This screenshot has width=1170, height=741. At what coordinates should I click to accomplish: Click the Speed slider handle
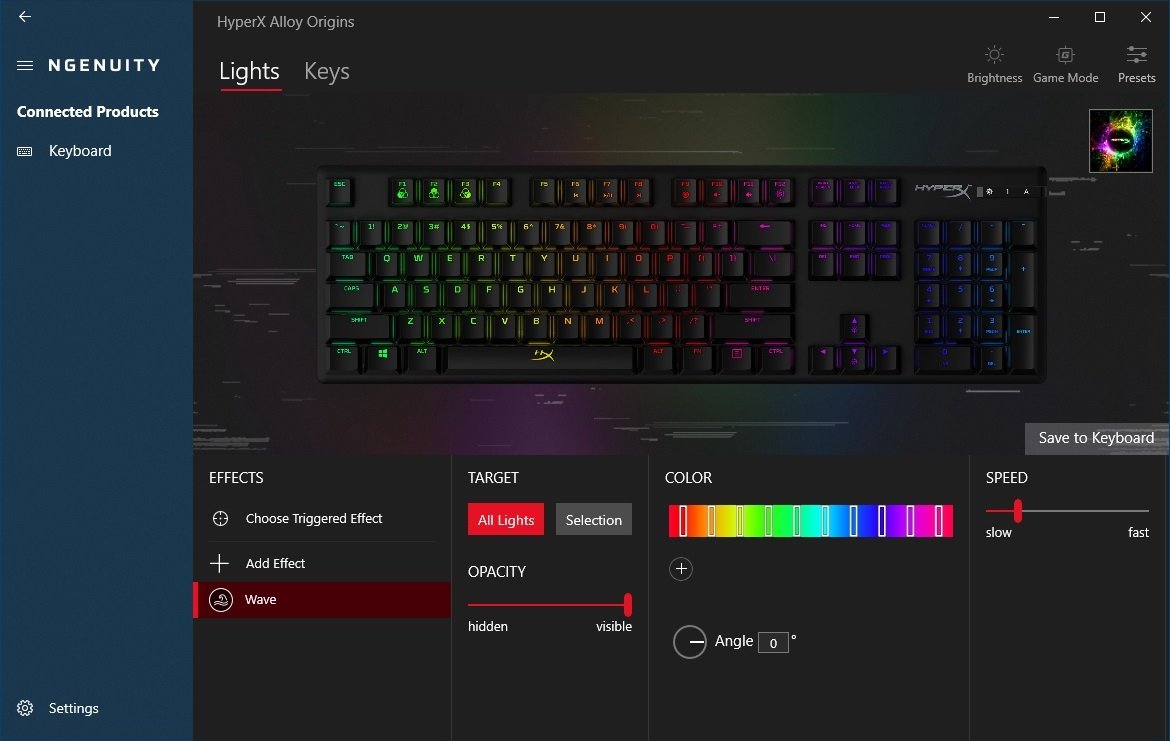pos(1018,511)
